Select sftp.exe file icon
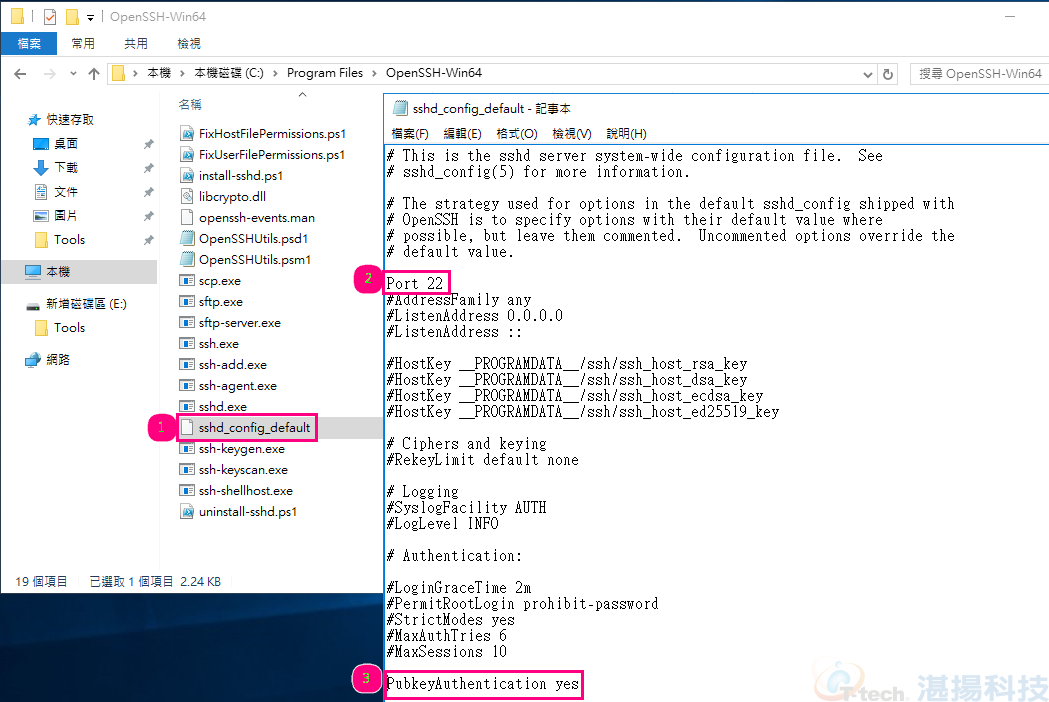The image size is (1049, 702). coord(187,302)
